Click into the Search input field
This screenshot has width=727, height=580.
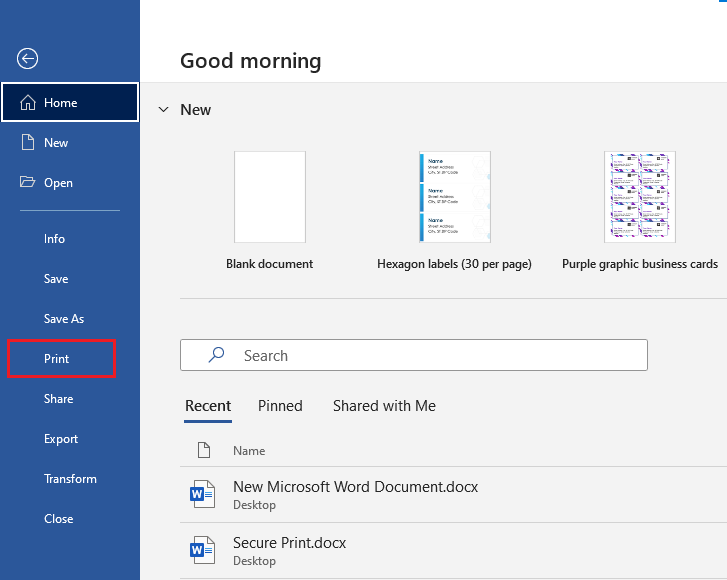(x=414, y=355)
